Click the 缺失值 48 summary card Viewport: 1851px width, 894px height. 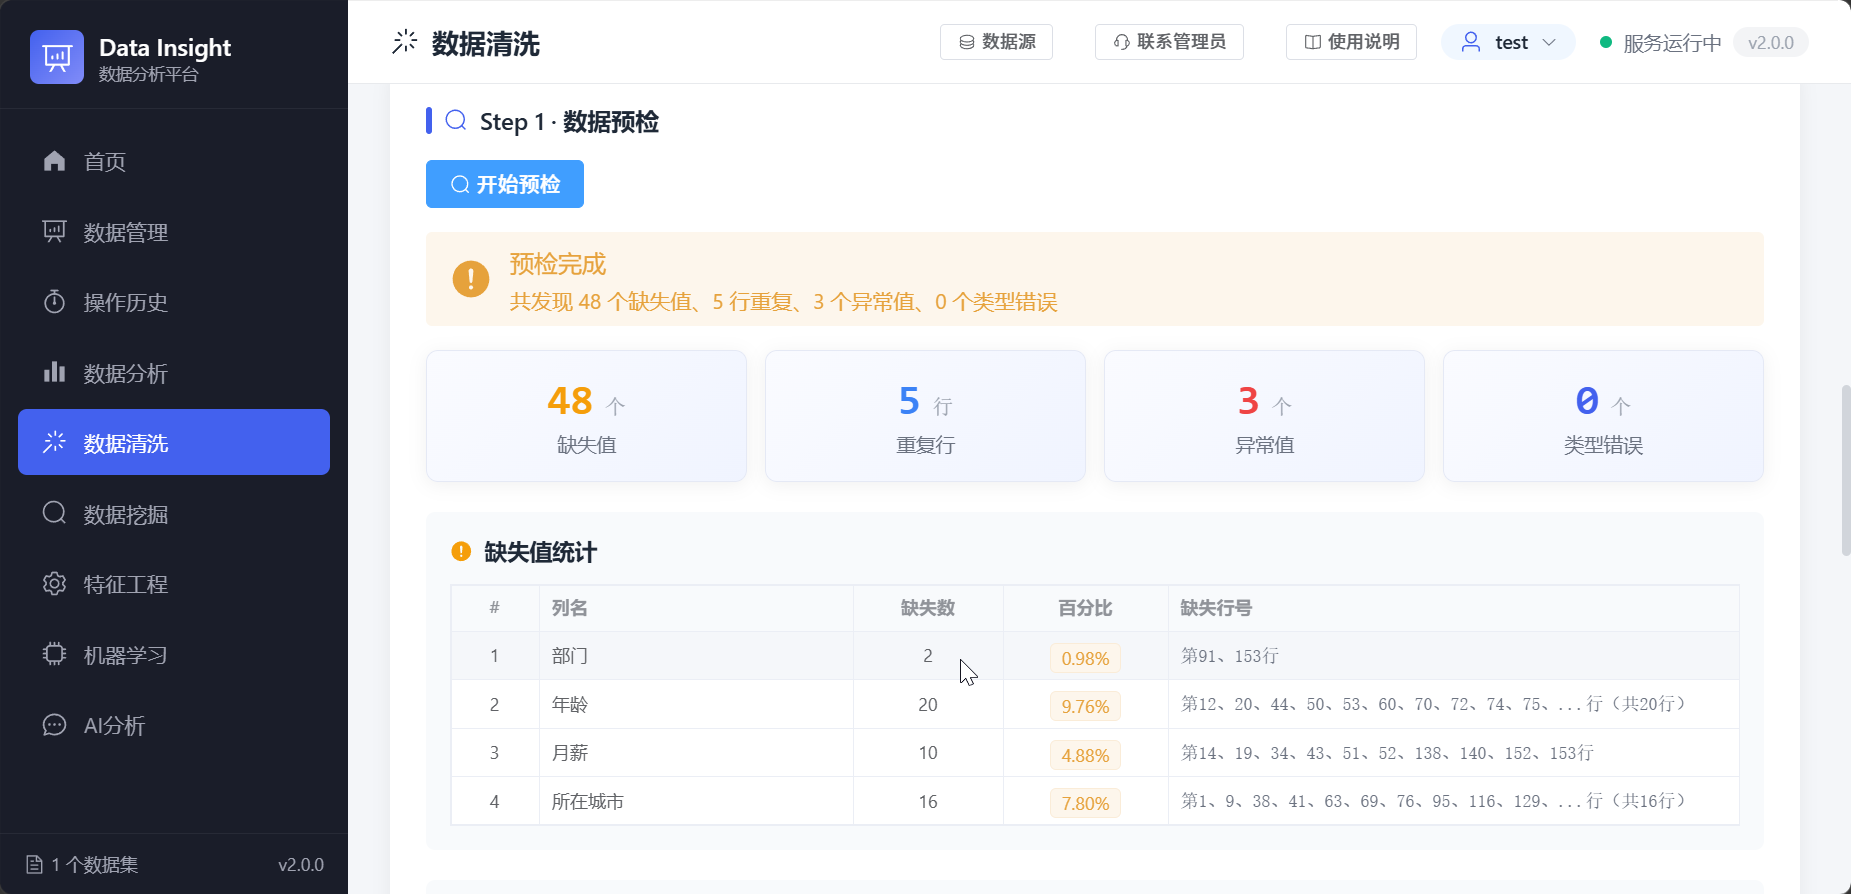click(586, 416)
